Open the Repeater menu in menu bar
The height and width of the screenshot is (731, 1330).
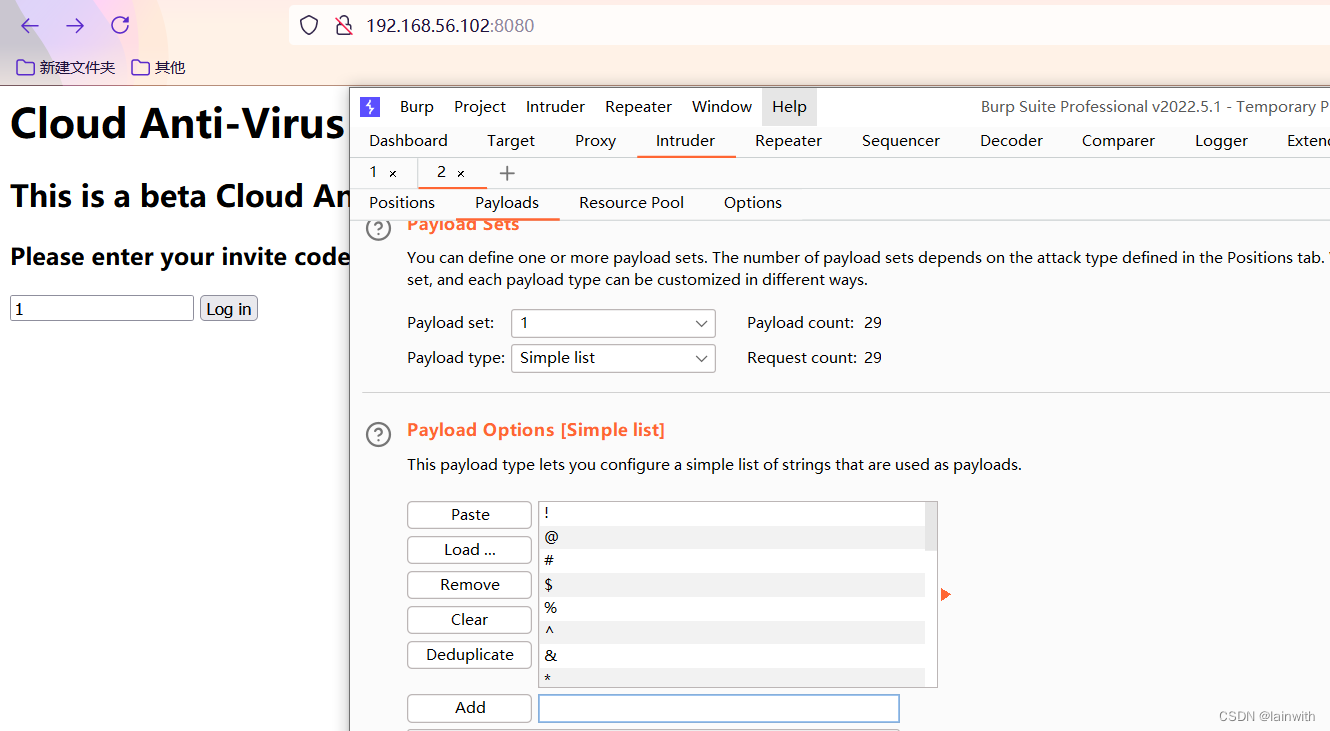pyautogui.click(x=638, y=107)
